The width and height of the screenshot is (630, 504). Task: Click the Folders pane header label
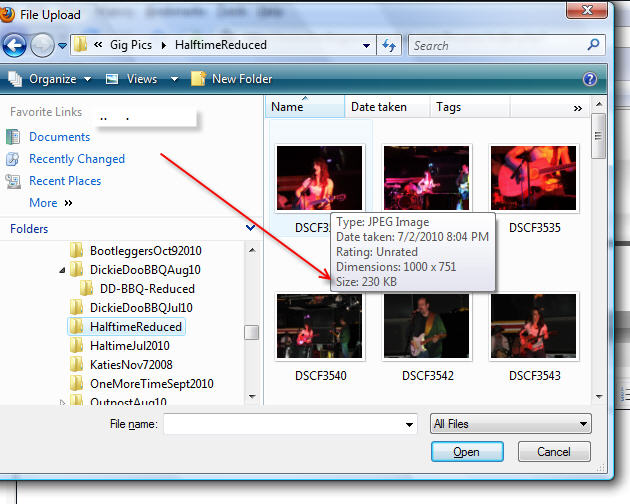click(29, 229)
